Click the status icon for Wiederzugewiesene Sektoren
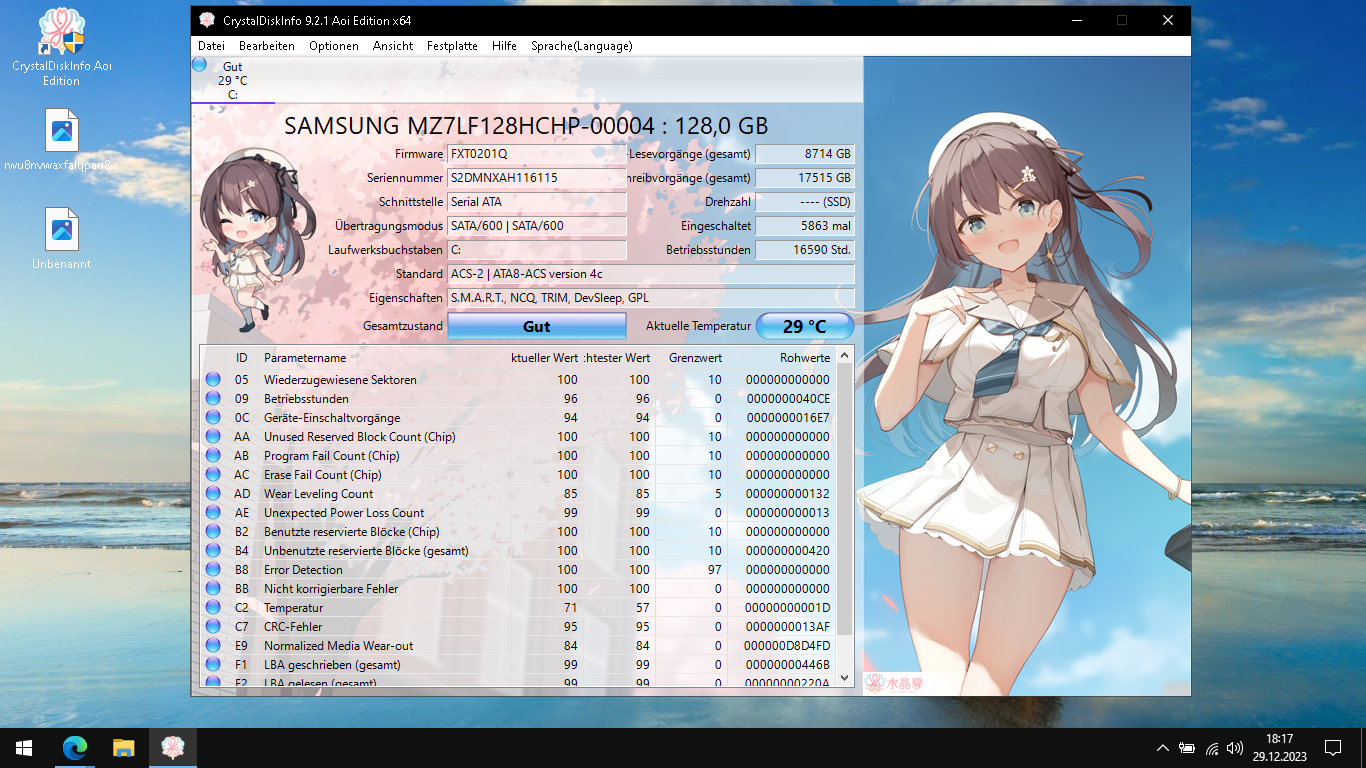Image resolution: width=1366 pixels, height=768 pixels. [x=213, y=380]
